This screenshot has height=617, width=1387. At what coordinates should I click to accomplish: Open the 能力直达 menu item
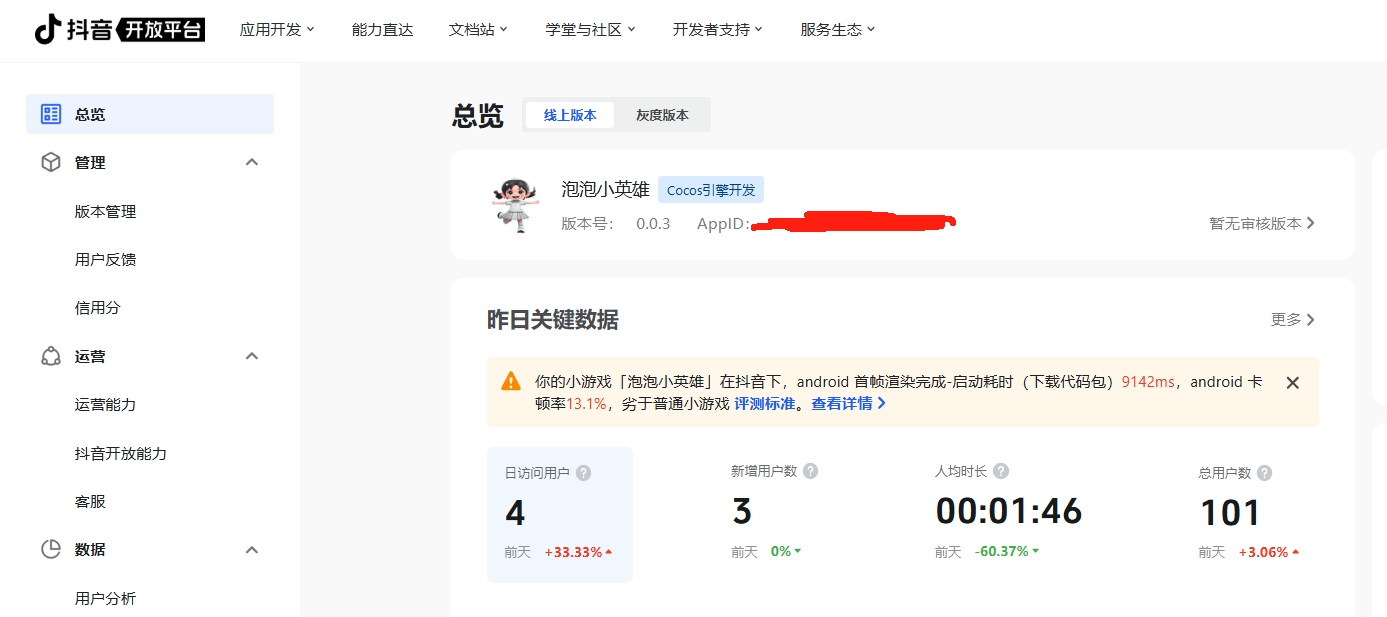click(x=382, y=30)
